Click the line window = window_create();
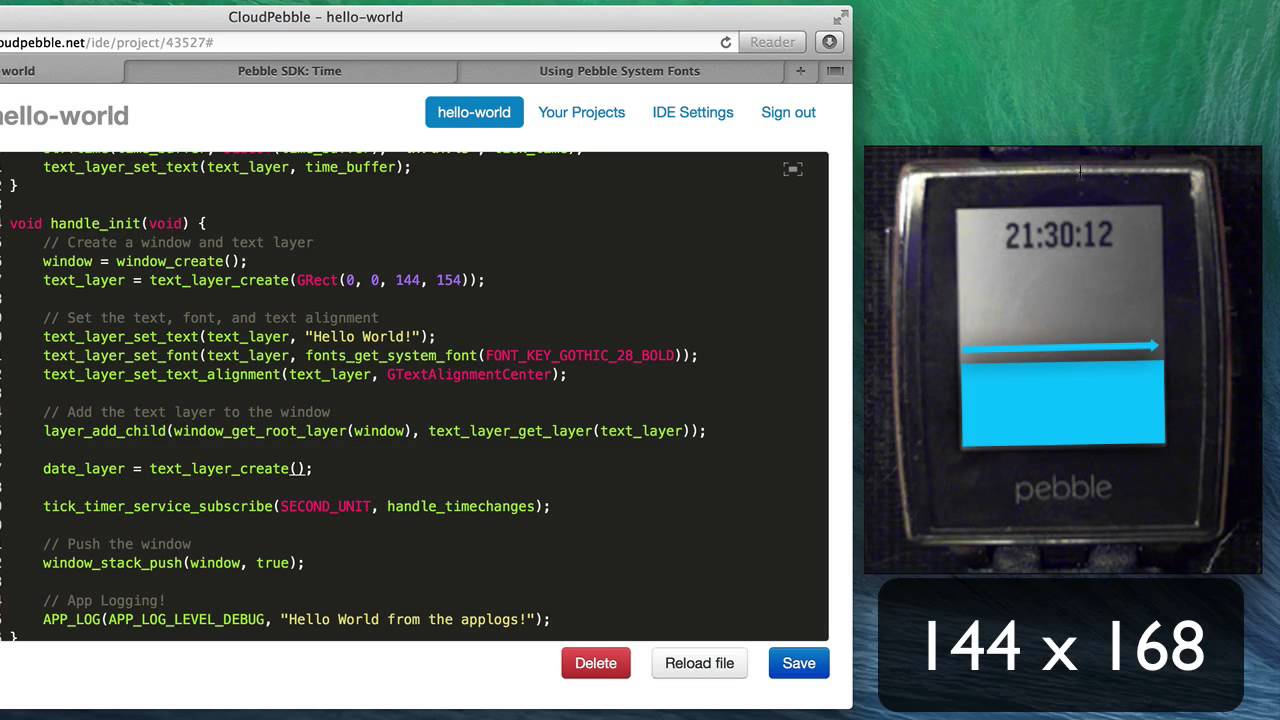The height and width of the screenshot is (720, 1280). (x=145, y=261)
